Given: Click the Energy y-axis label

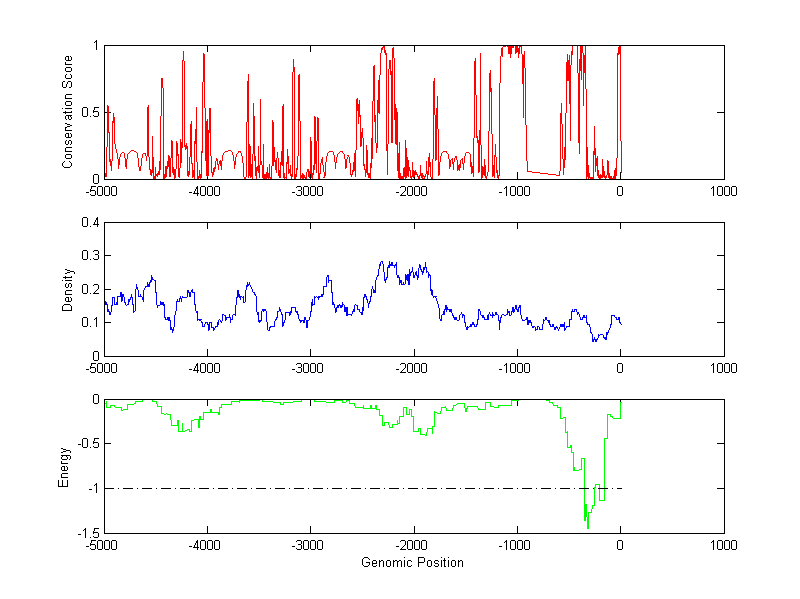Looking at the screenshot, I should (65, 466).
